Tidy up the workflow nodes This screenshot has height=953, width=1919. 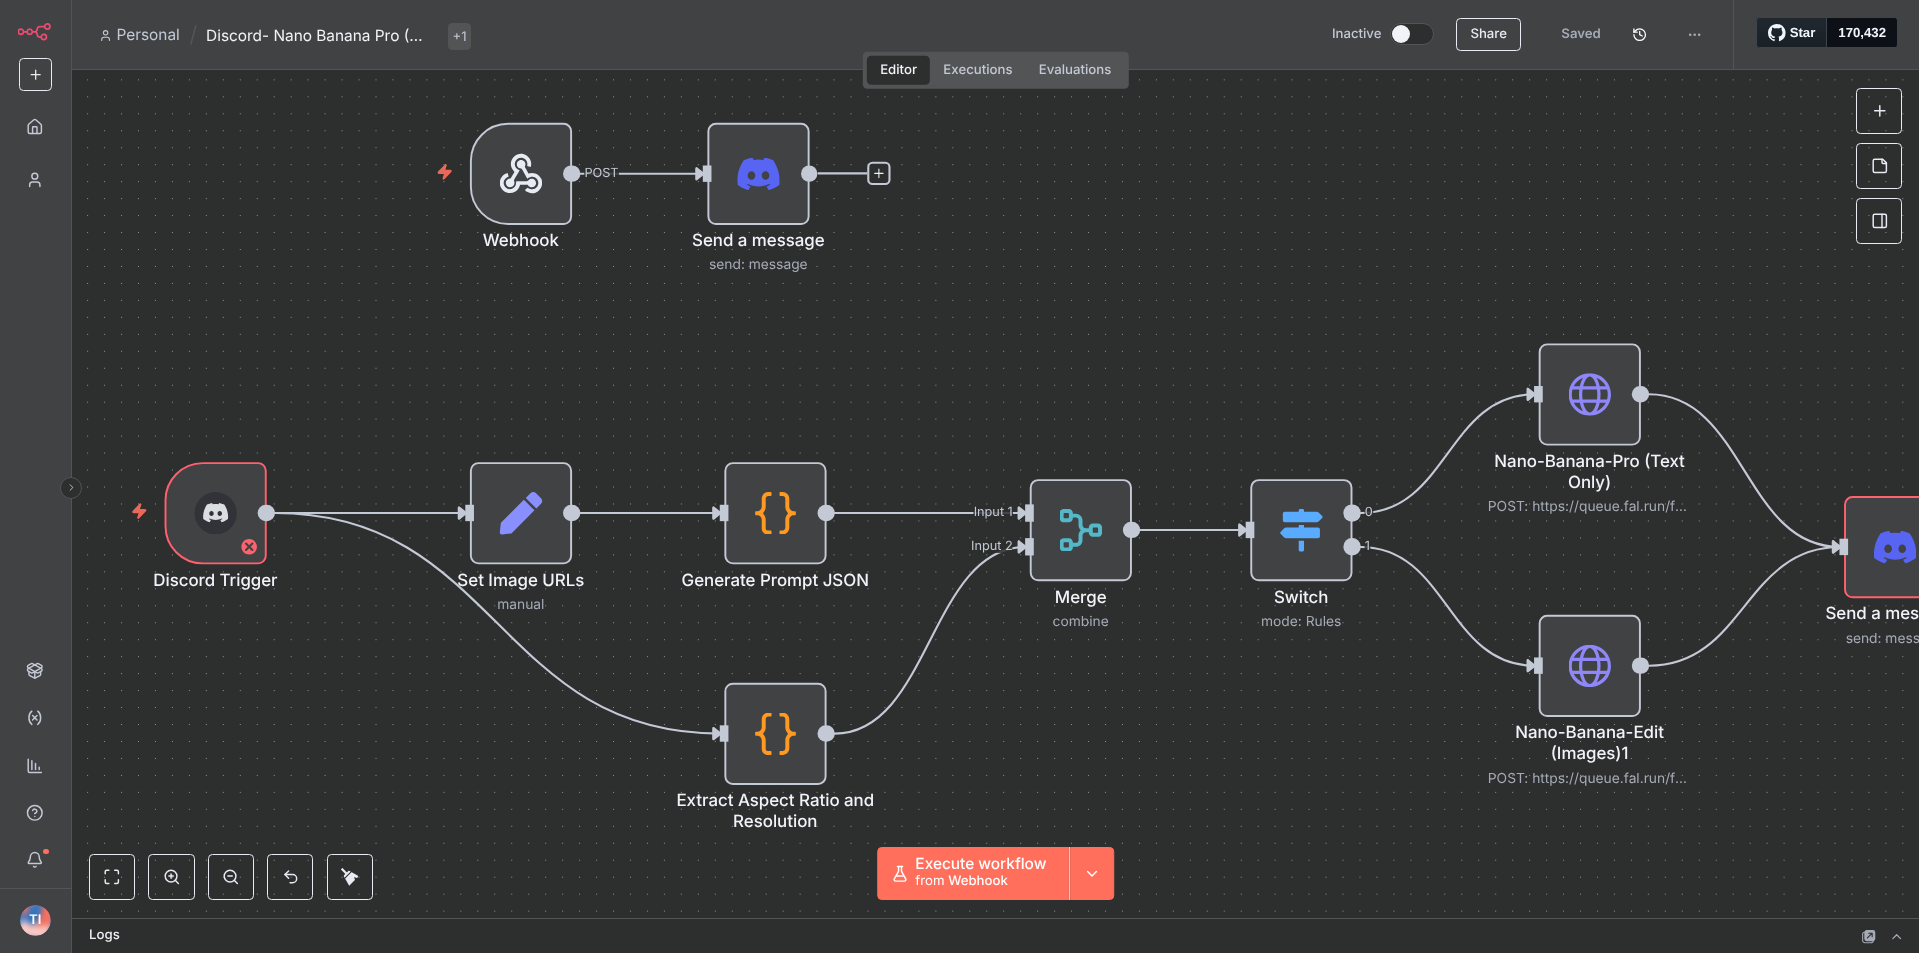tap(350, 877)
